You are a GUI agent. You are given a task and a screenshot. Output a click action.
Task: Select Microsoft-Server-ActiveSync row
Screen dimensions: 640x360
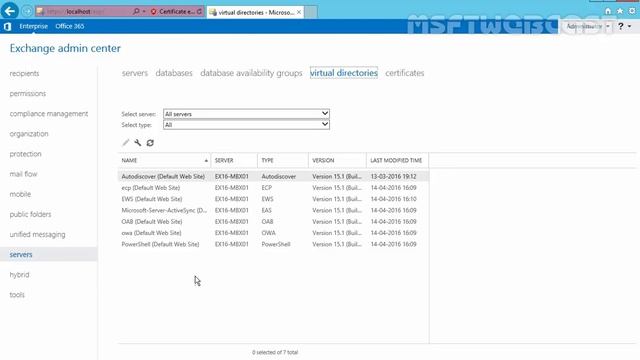click(273, 210)
